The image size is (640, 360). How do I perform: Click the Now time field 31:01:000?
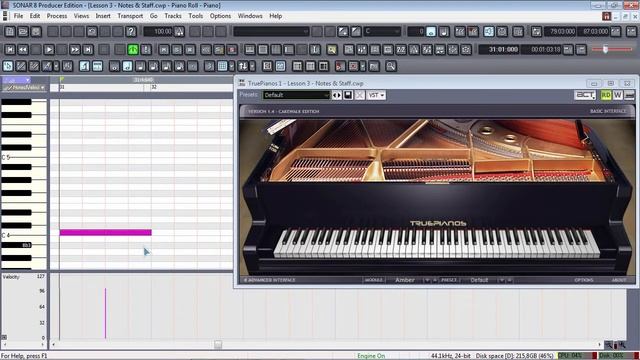[x=498, y=49]
